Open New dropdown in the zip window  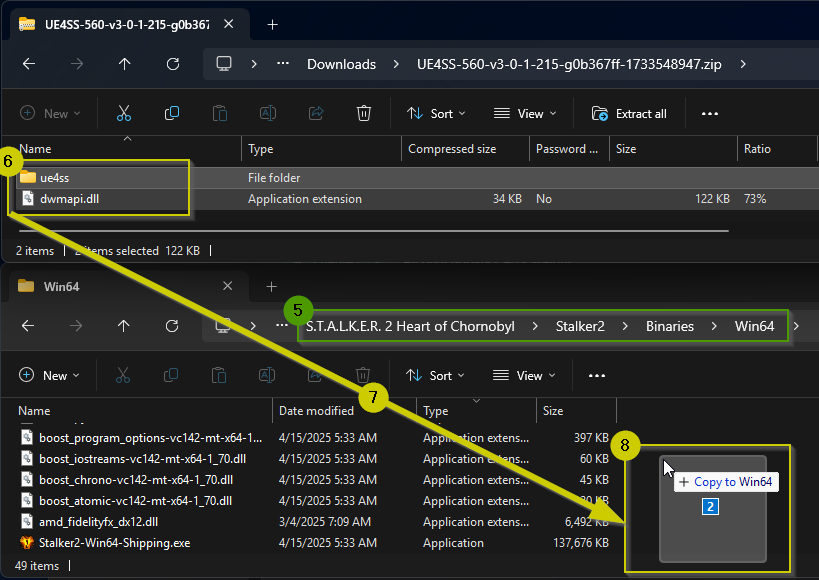click(x=50, y=113)
